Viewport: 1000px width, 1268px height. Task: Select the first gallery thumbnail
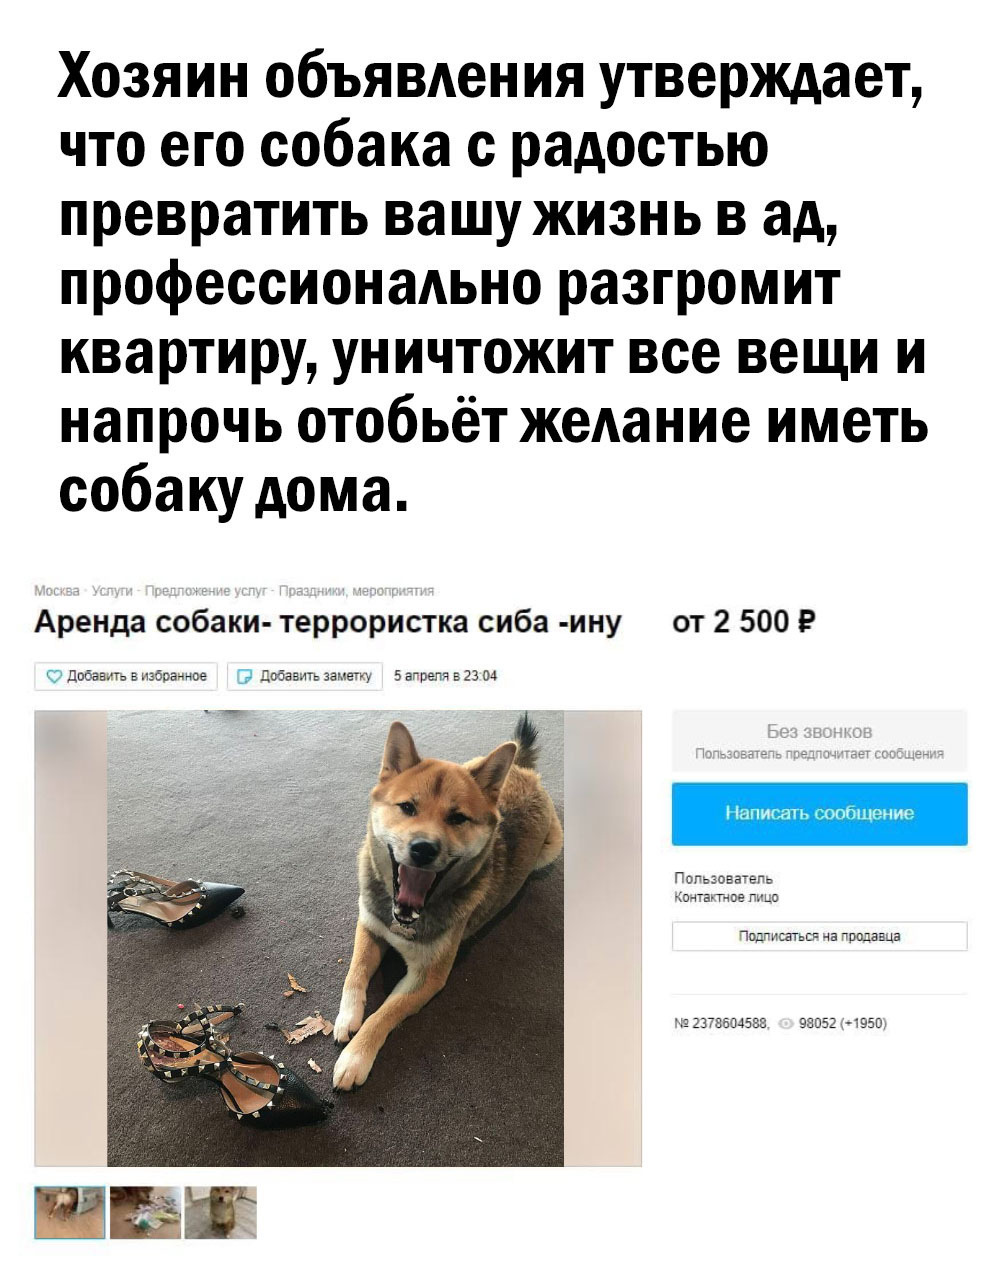pos(70,1212)
